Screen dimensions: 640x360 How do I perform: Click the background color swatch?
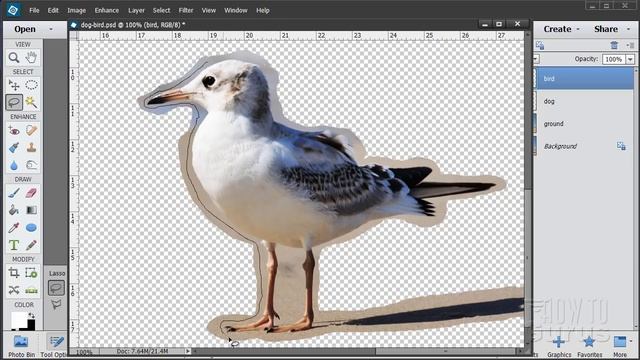(31, 325)
